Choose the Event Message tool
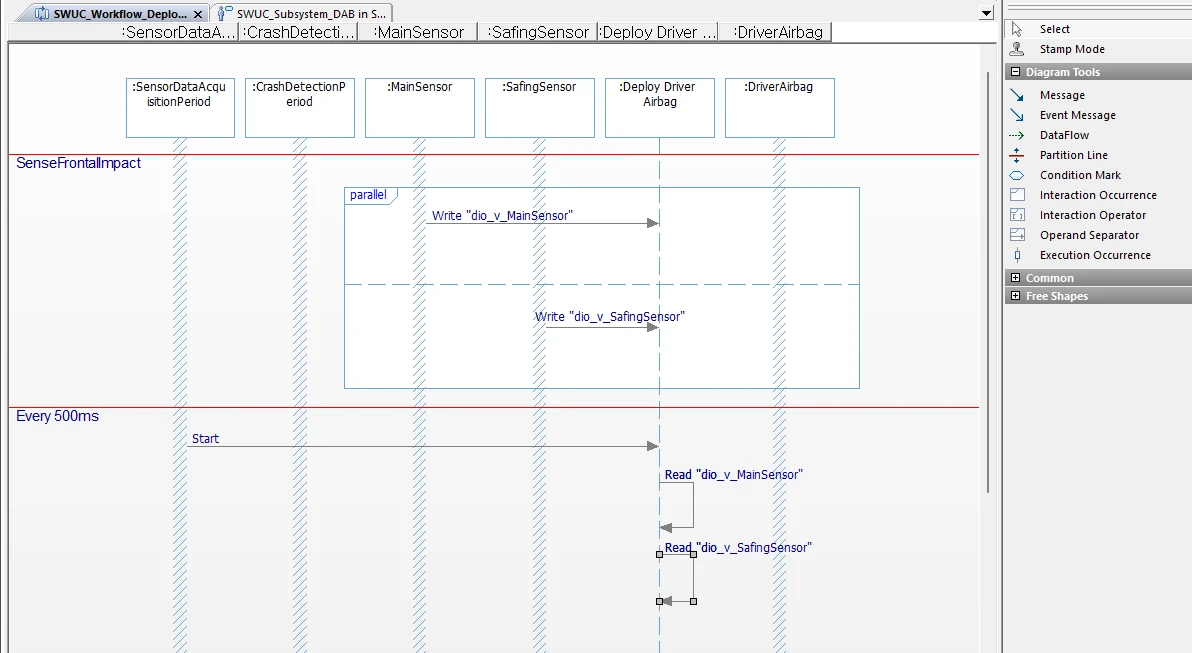 (1077, 116)
